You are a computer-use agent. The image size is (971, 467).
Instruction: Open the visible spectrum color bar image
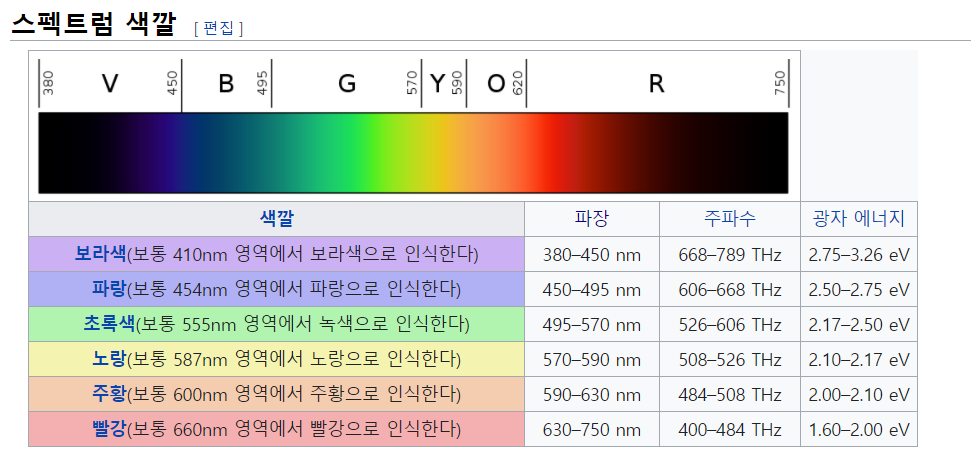(414, 126)
